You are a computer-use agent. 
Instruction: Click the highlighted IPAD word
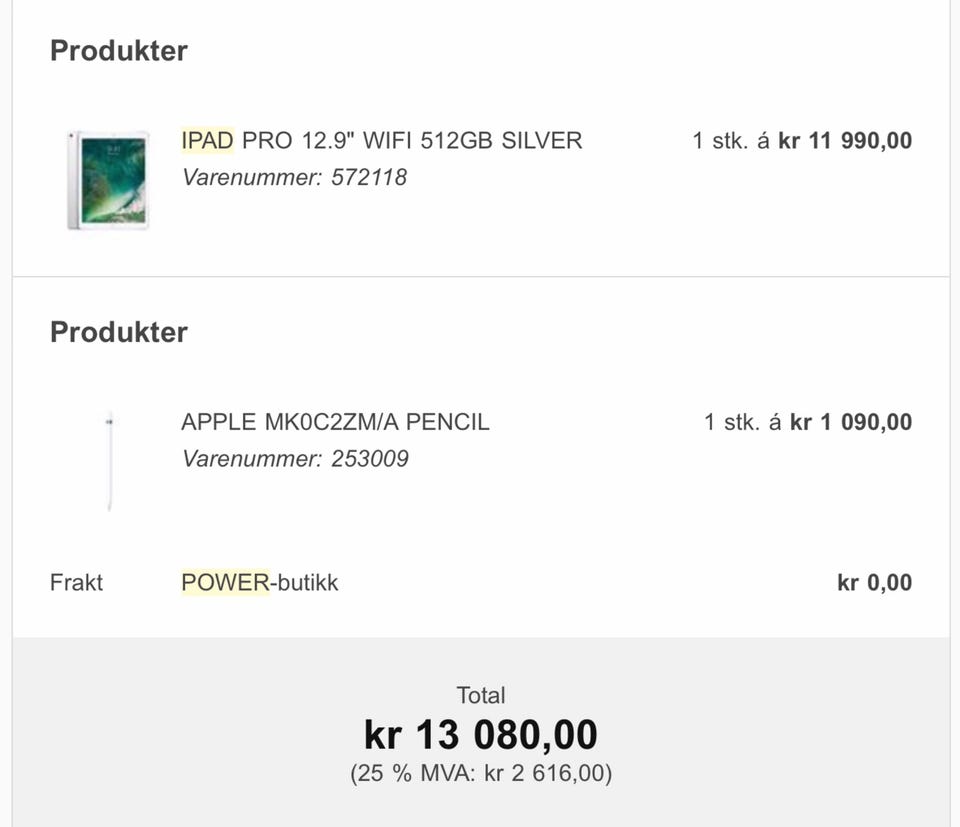click(207, 141)
